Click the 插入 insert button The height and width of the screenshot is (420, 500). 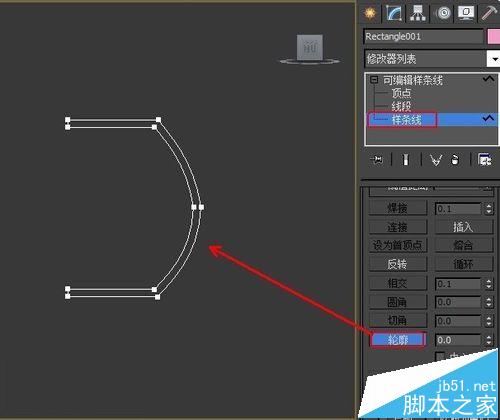464,227
